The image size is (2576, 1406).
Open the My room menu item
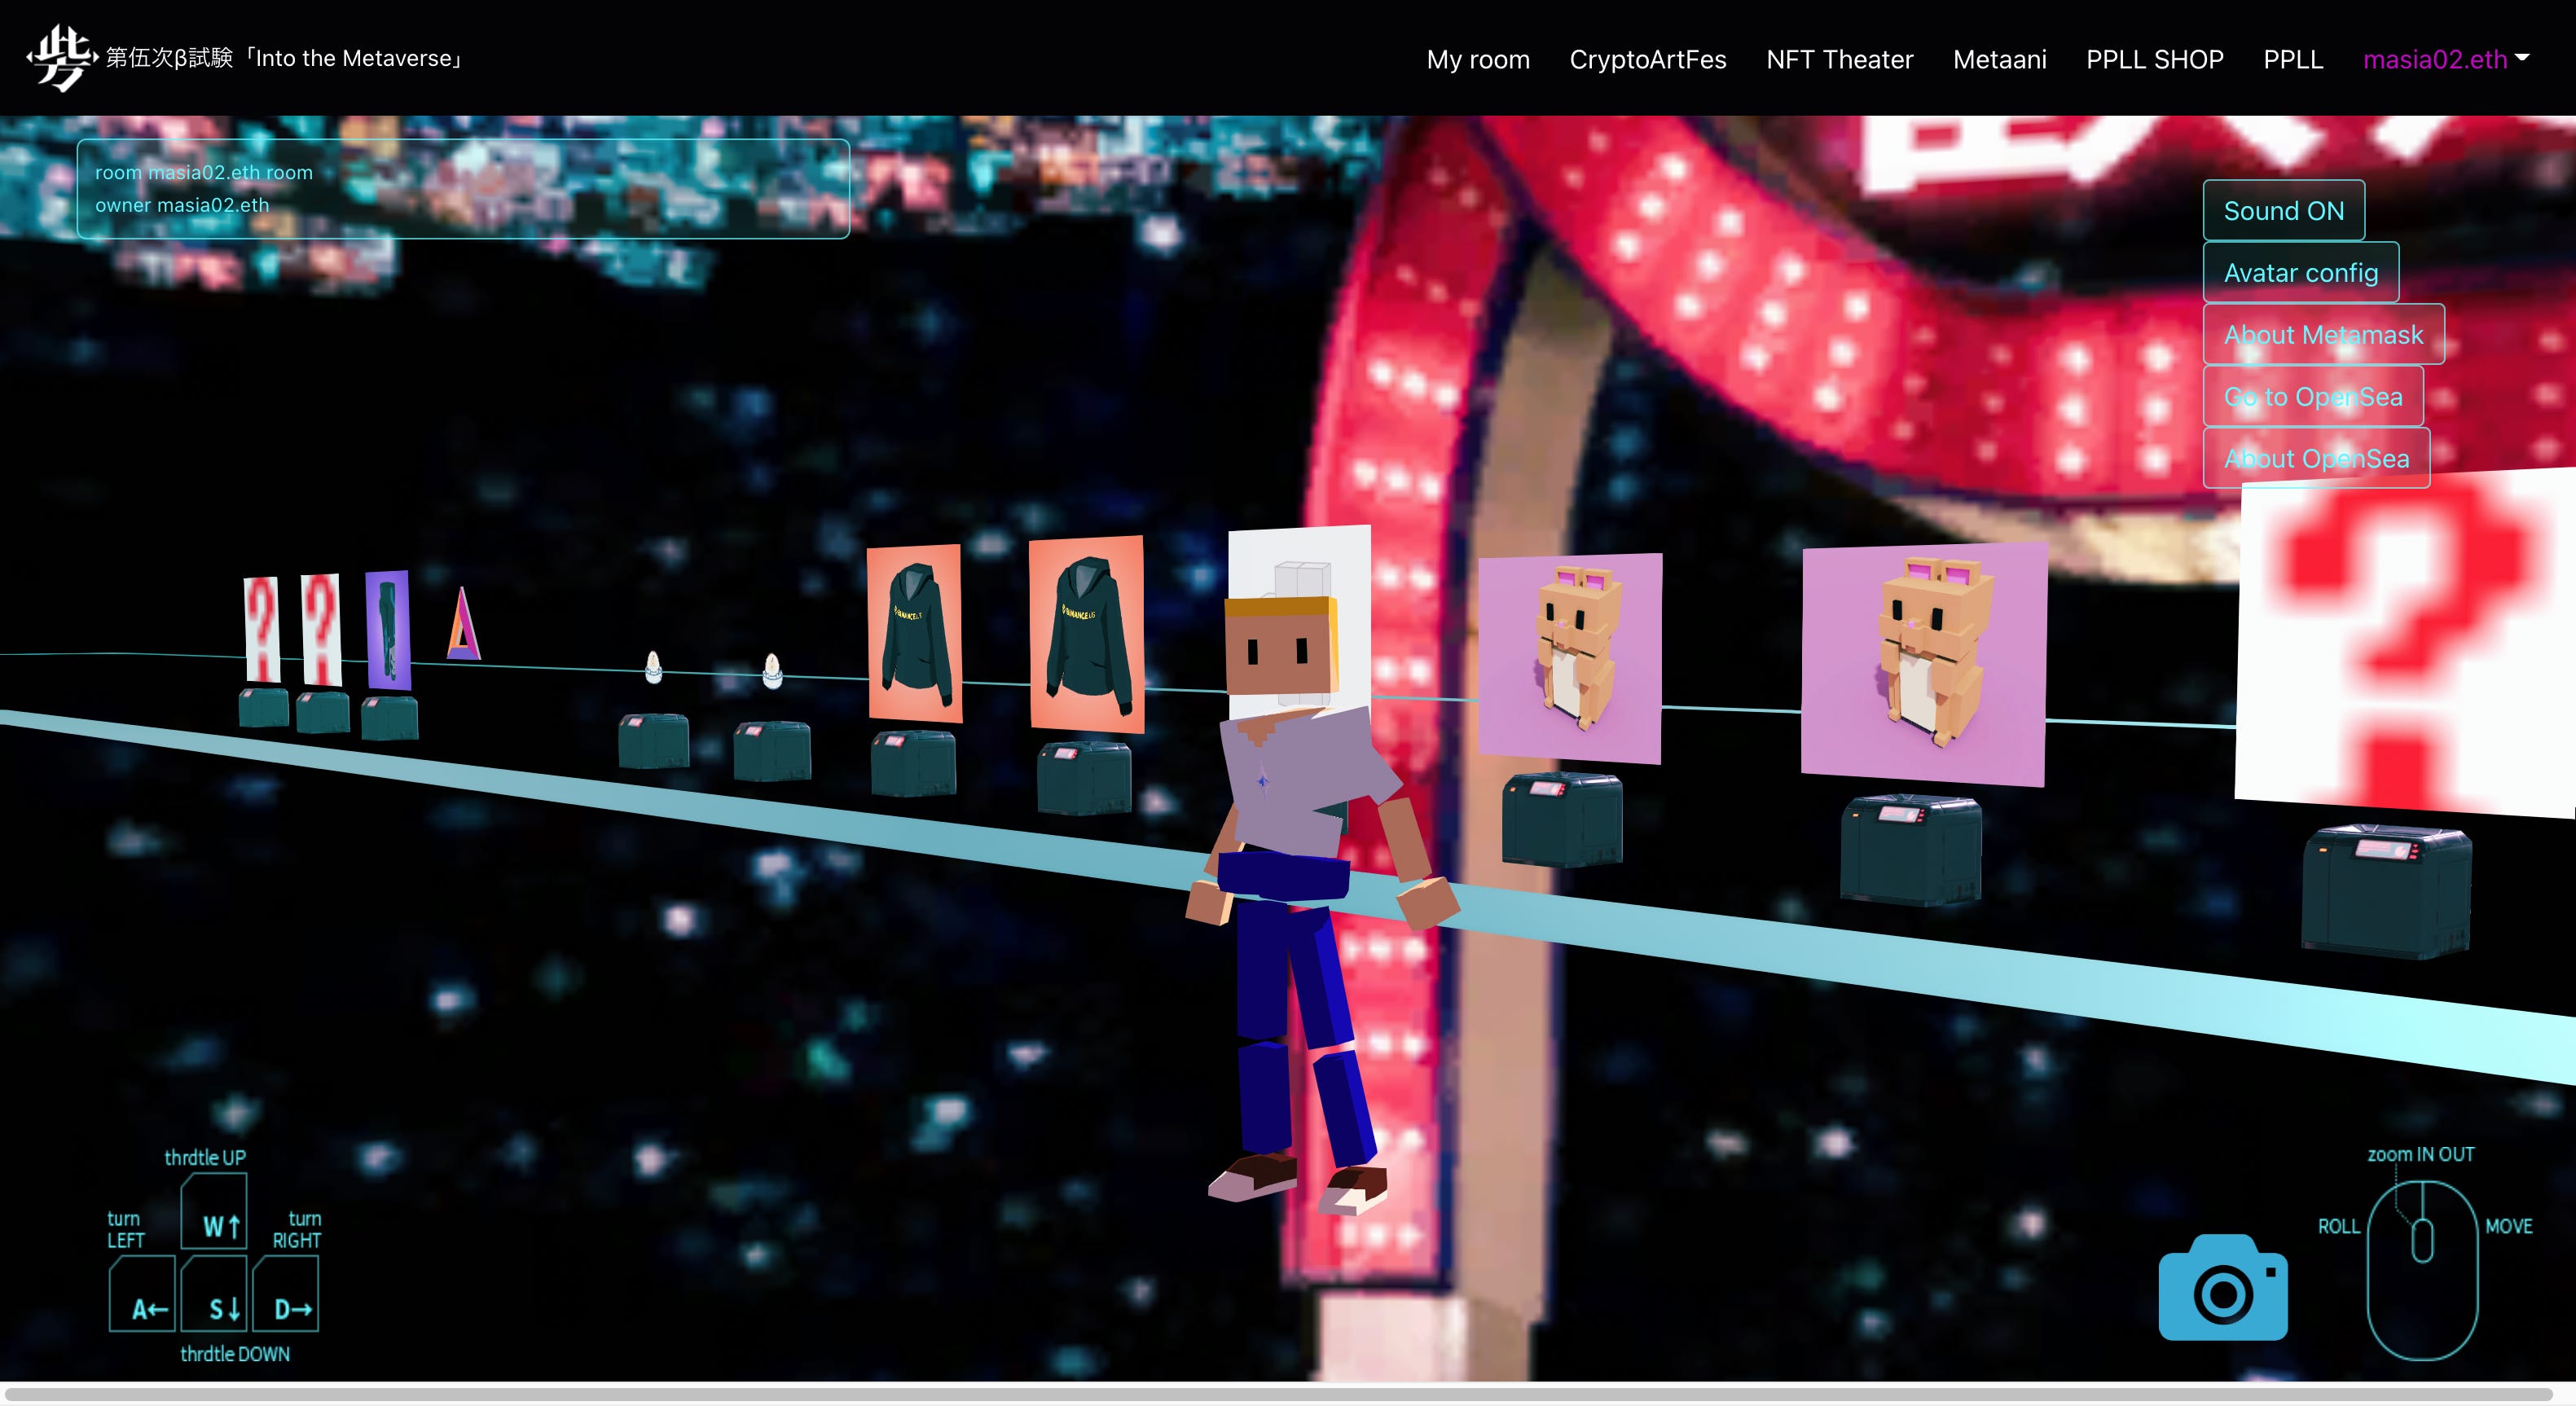tap(1477, 59)
